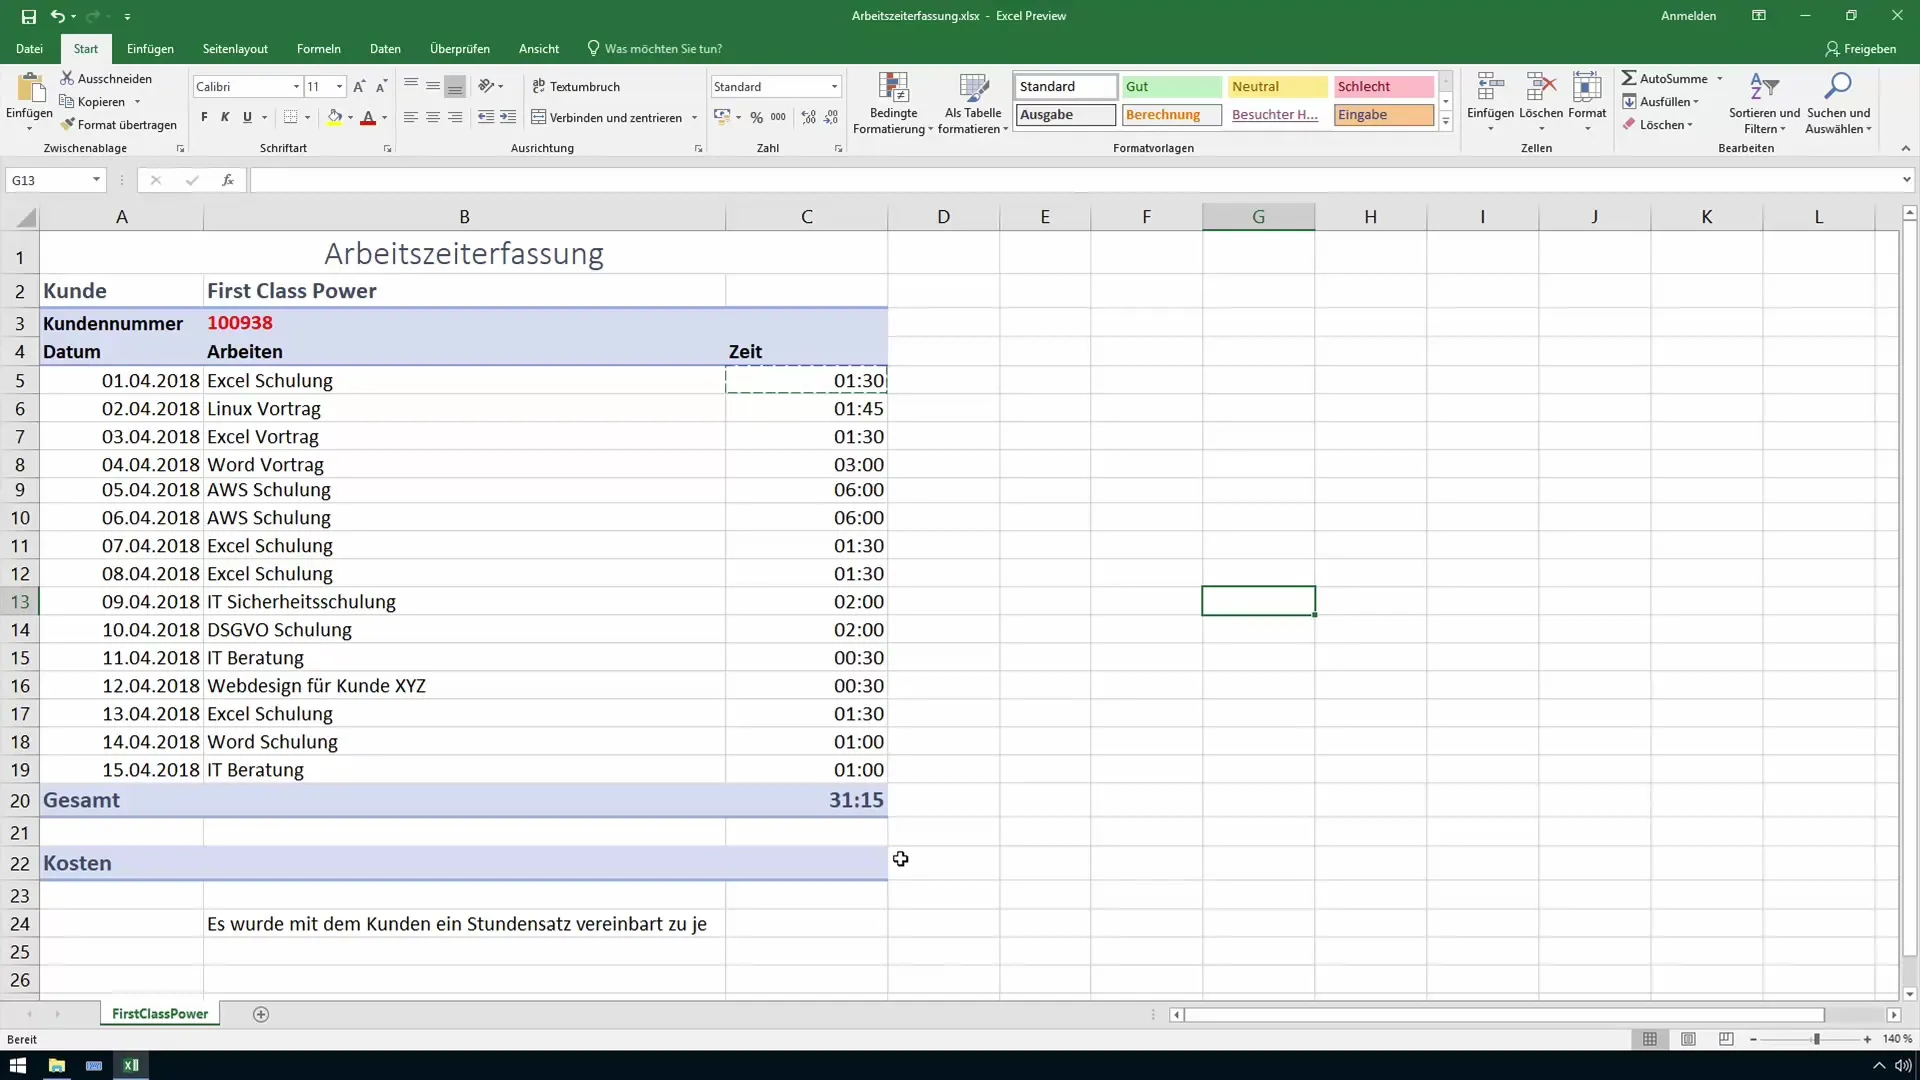Remove decimal place icon
The image size is (1920, 1080).
point(831,118)
